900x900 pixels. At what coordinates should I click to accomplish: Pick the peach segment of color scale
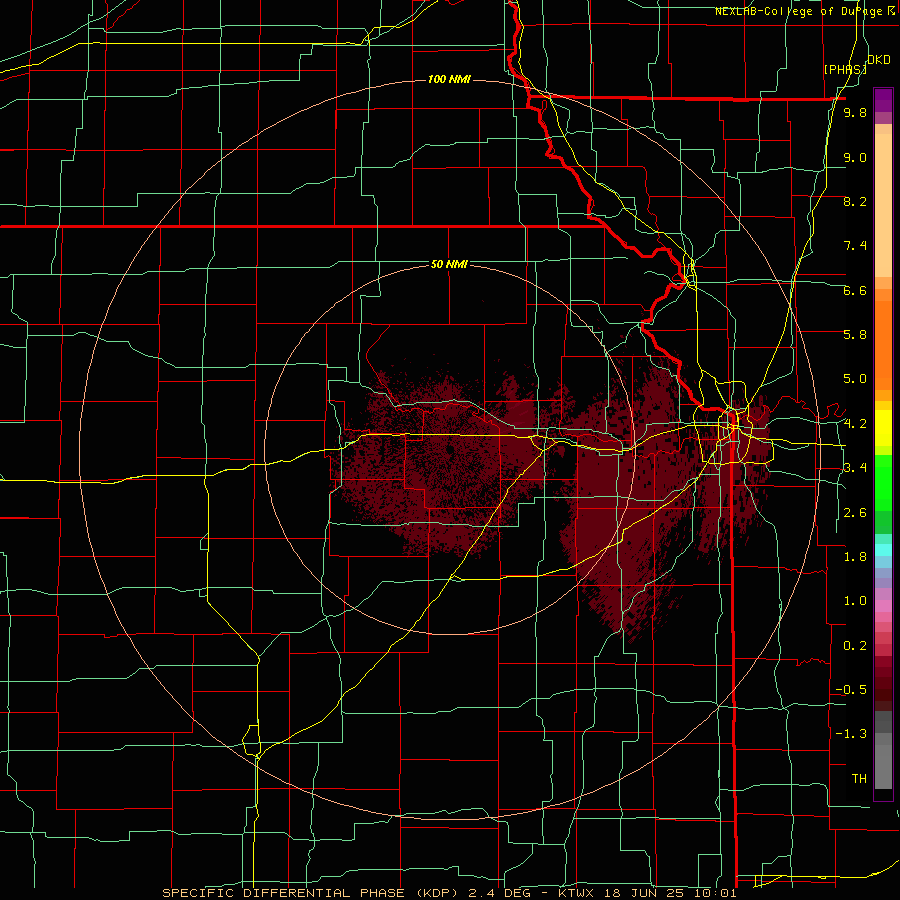(883, 207)
